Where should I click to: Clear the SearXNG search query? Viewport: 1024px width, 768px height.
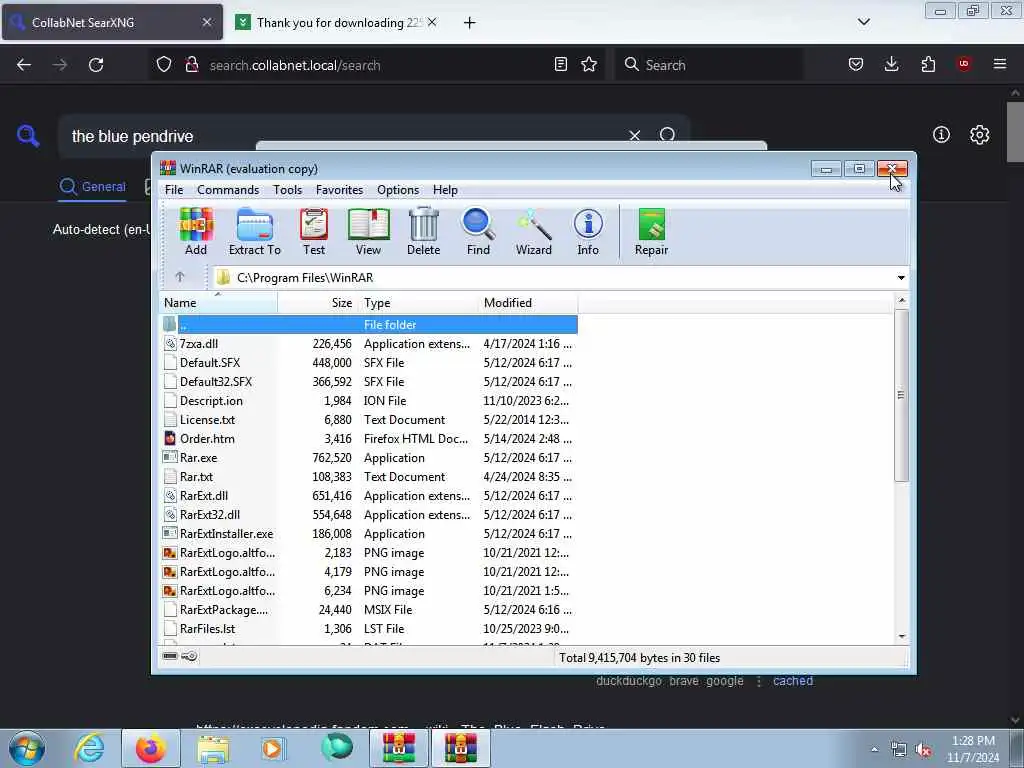pos(634,135)
